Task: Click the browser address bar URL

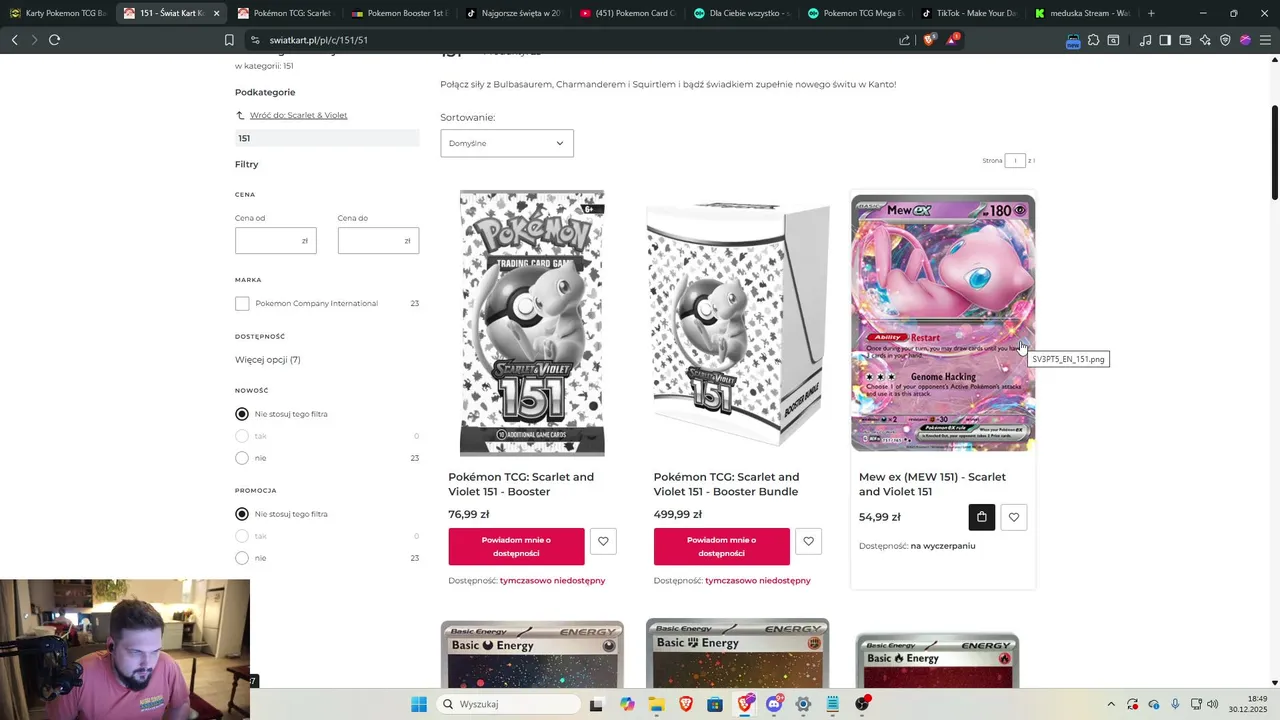Action: tap(318, 40)
